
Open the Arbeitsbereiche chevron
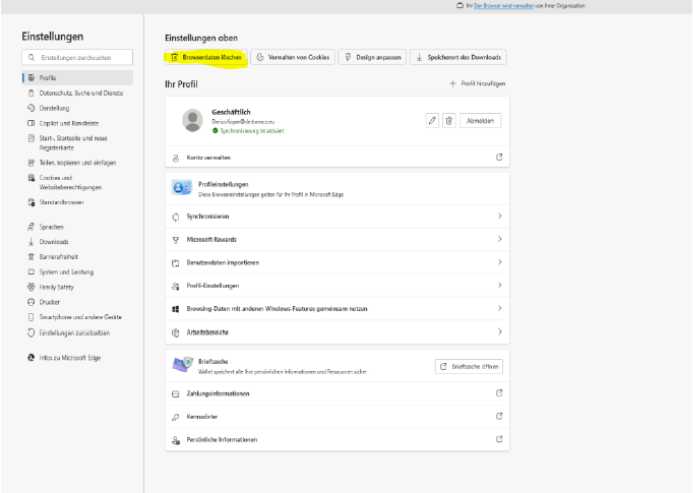click(x=498, y=330)
